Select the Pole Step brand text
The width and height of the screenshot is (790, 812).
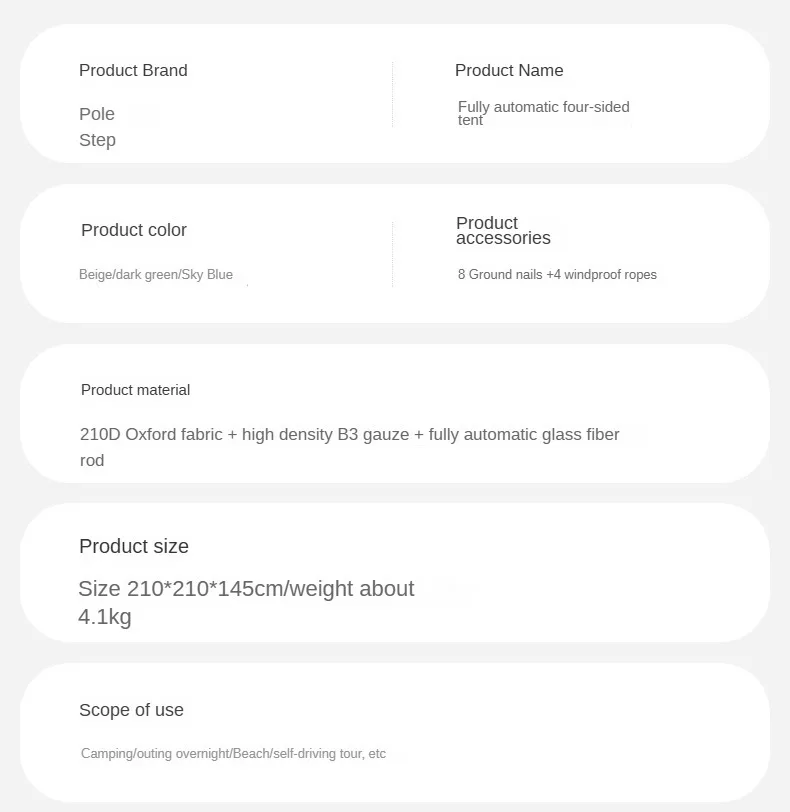pyautogui.click(x=97, y=127)
